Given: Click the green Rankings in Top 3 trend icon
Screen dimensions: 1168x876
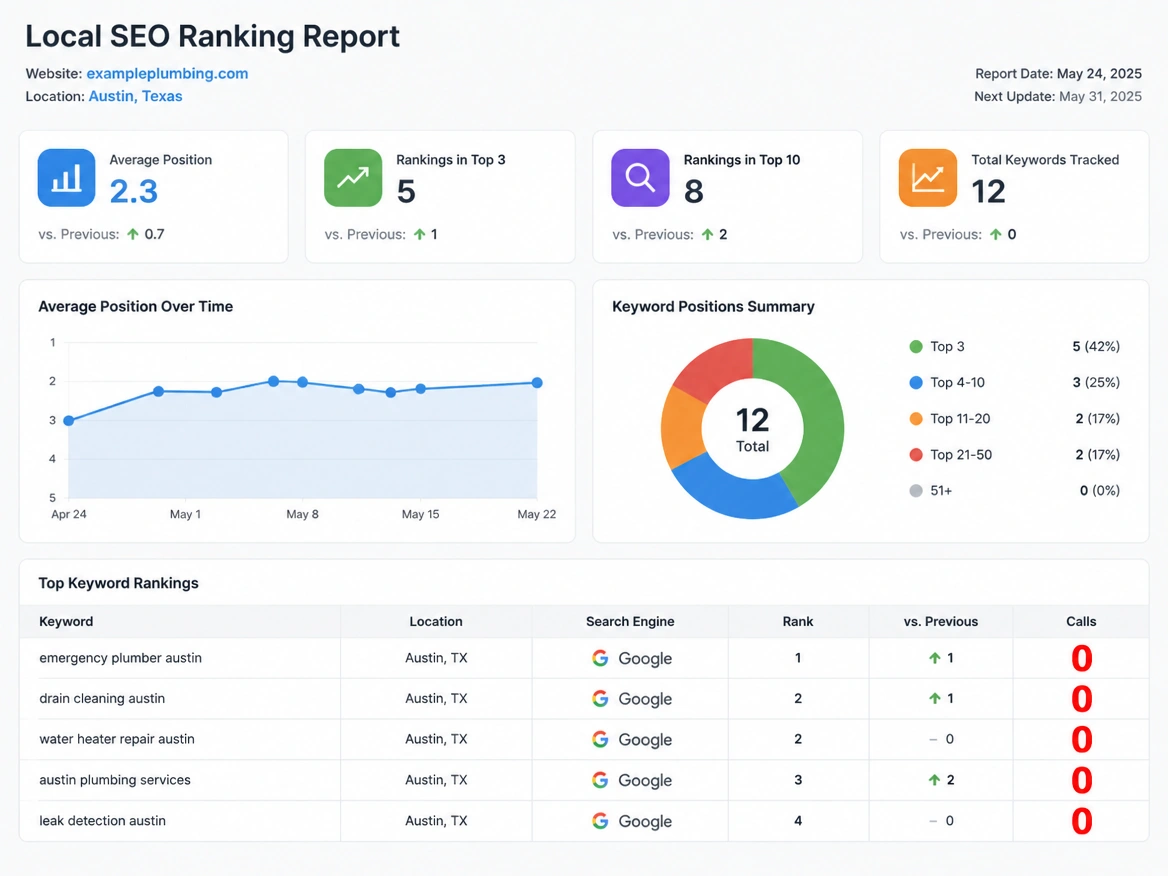Looking at the screenshot, I should [x=353, y=178].
